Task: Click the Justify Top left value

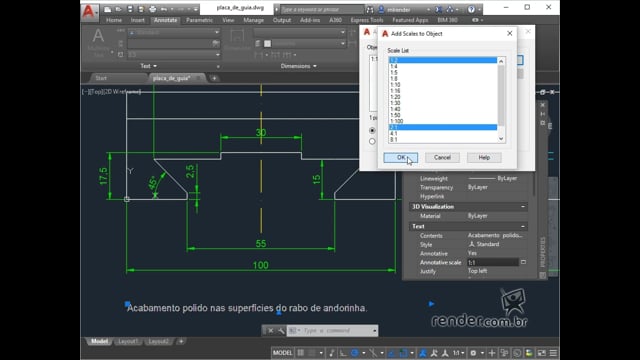Action: tap(477, 271)
